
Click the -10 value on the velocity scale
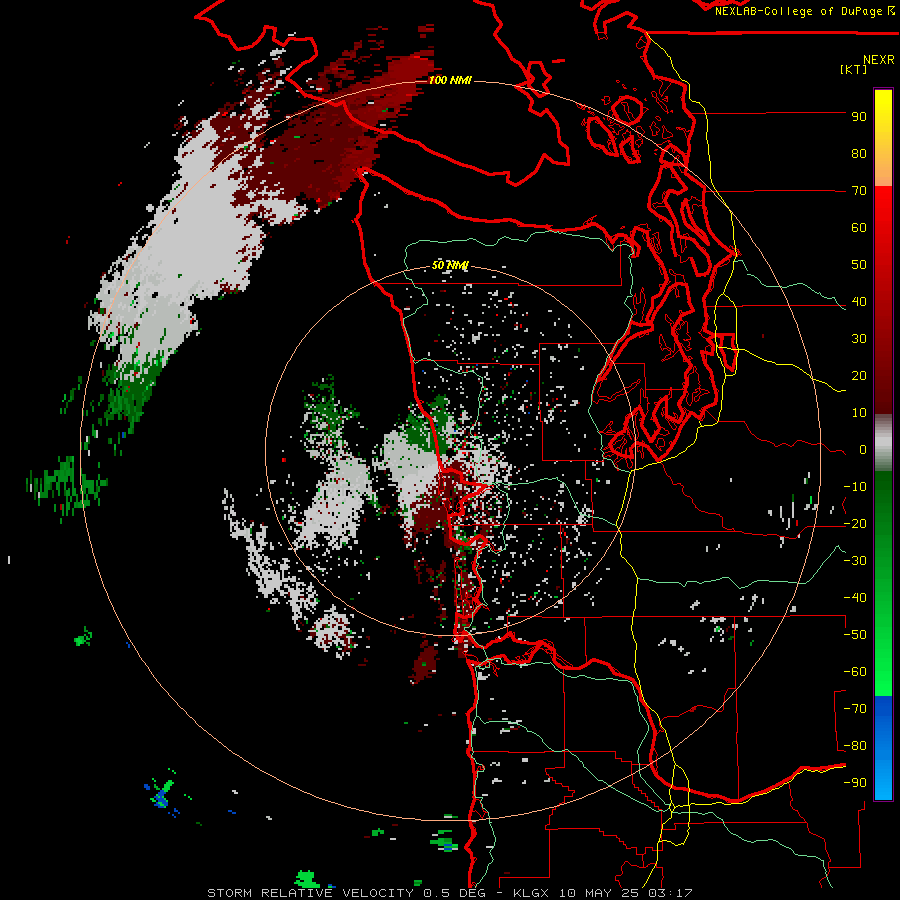[855, 486]
